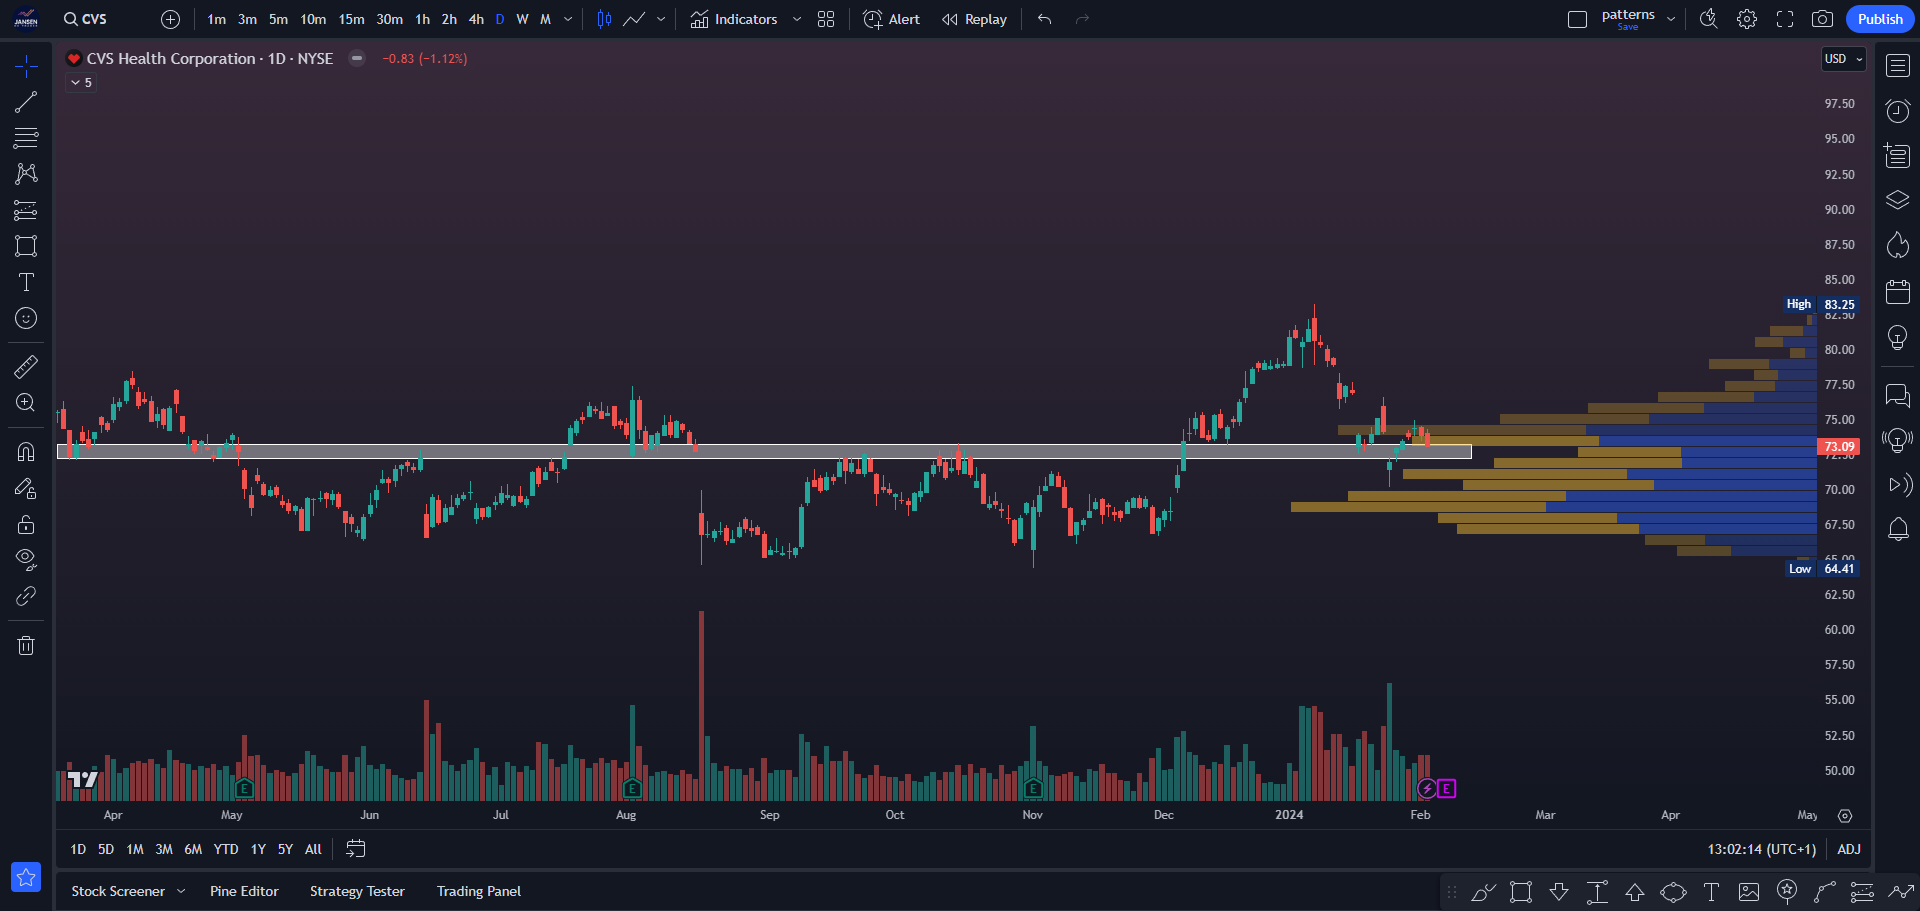Open the forecasting and measurement tools

click(x=26, y=210)
